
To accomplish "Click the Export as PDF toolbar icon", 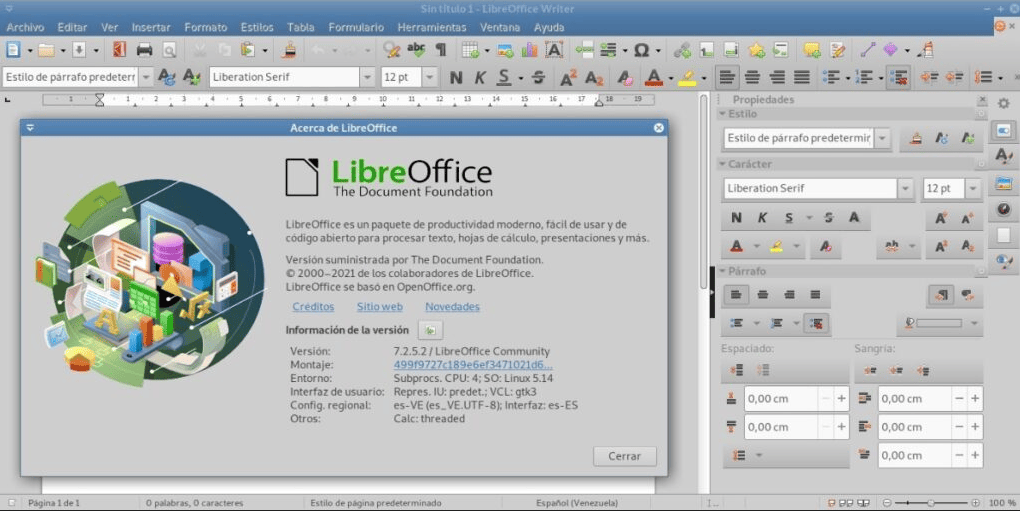I will [120, 49].
